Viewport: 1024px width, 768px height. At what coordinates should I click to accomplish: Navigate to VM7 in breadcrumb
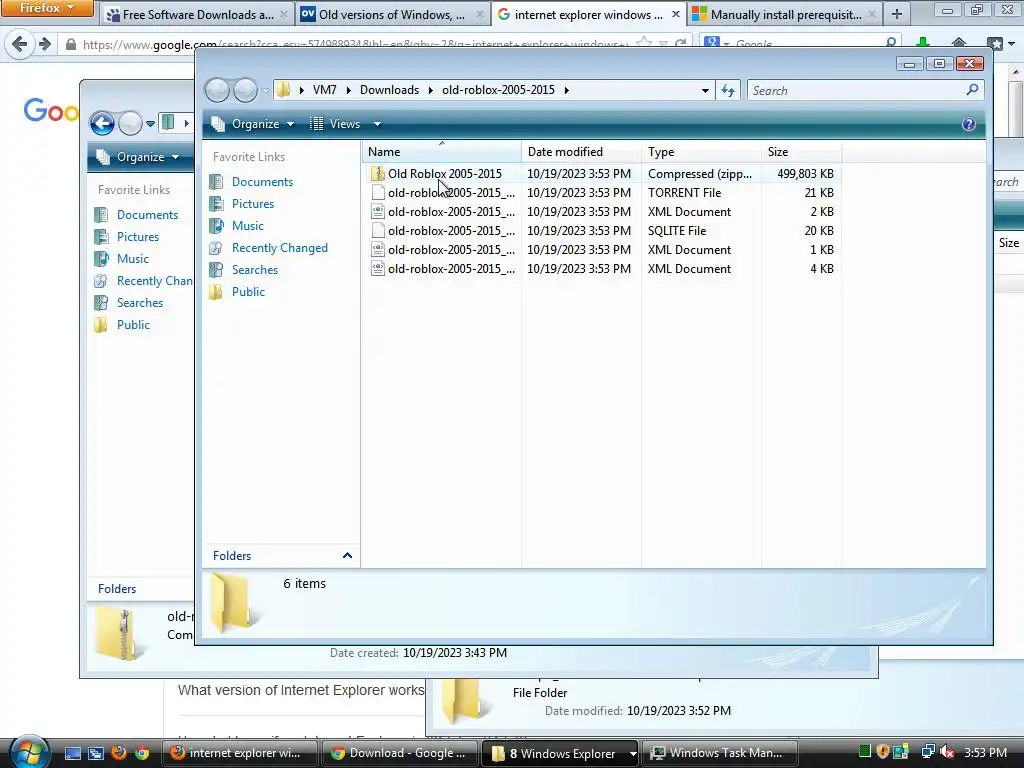325,90
